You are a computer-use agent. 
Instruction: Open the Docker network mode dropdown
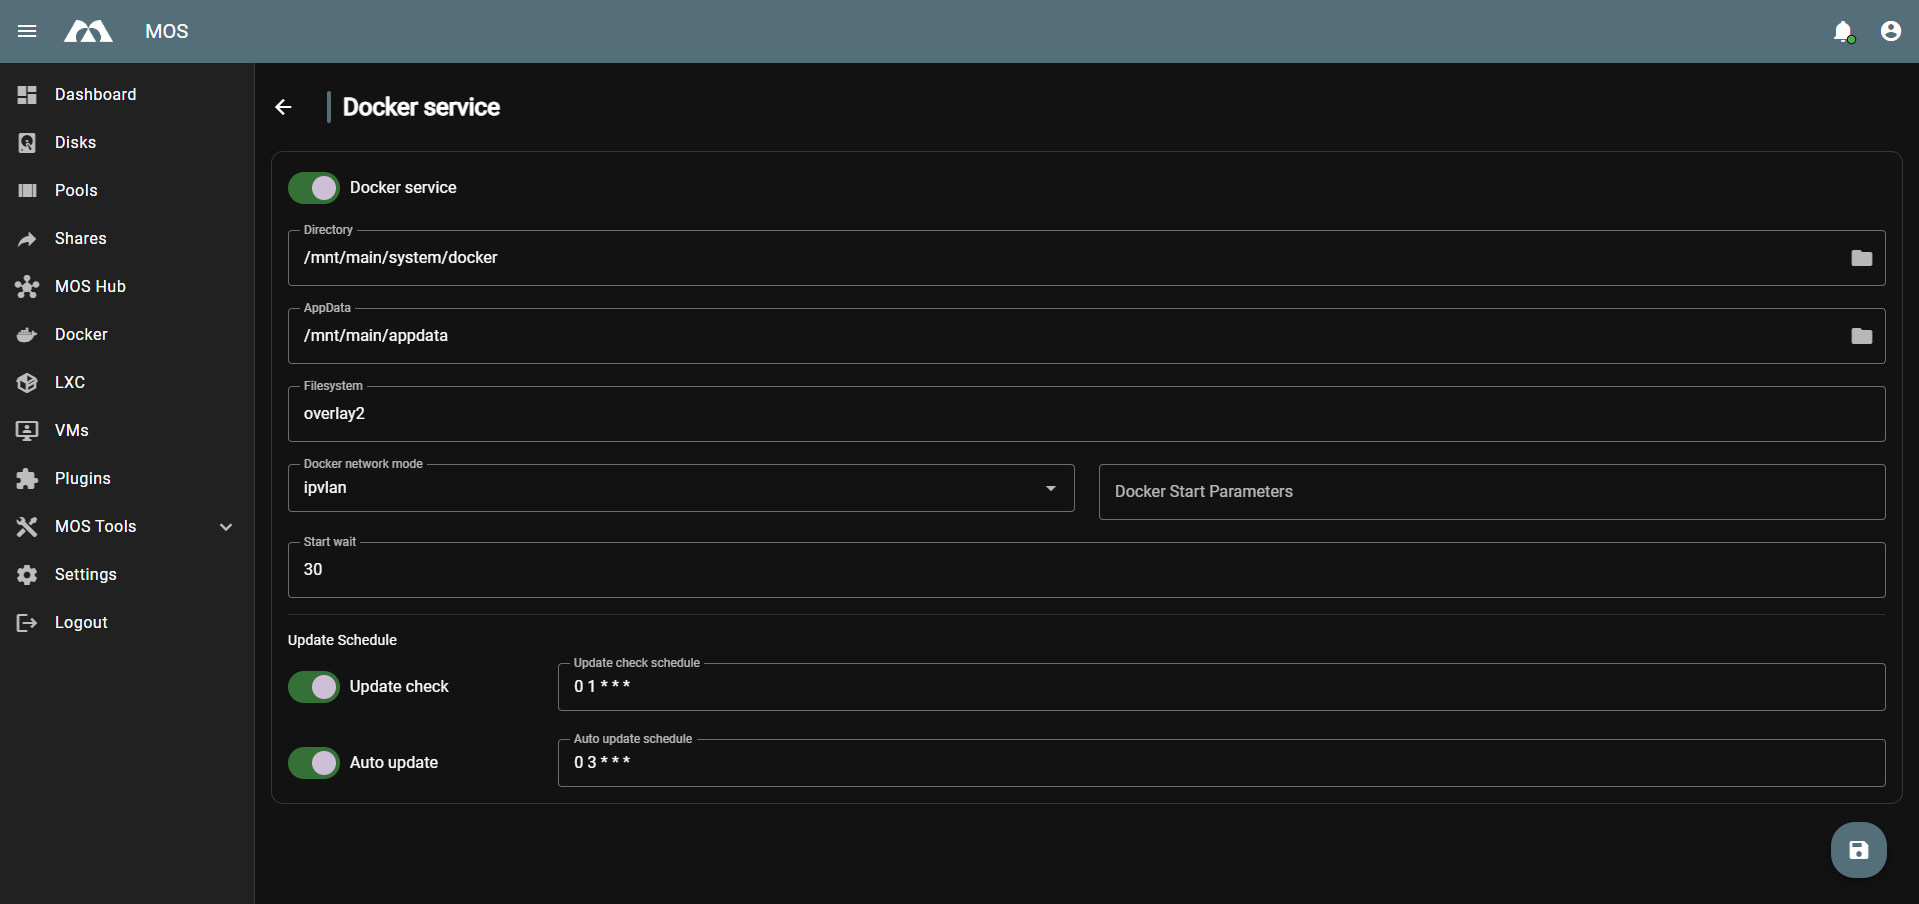[x=1050, y=488]
